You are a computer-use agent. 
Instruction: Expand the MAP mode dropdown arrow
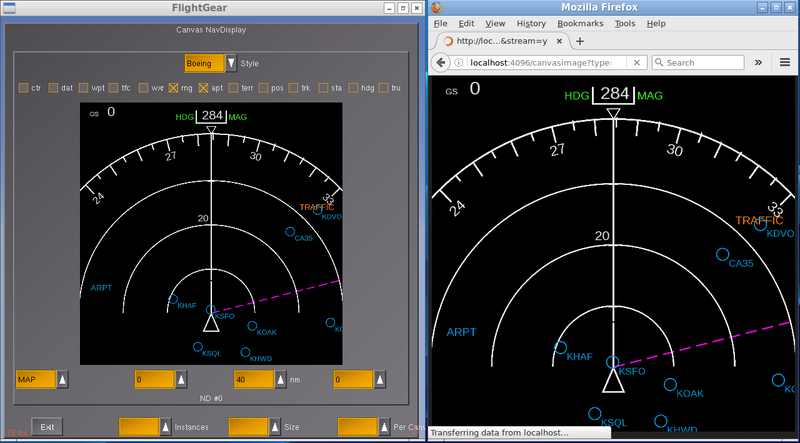(x=62, y=380)
